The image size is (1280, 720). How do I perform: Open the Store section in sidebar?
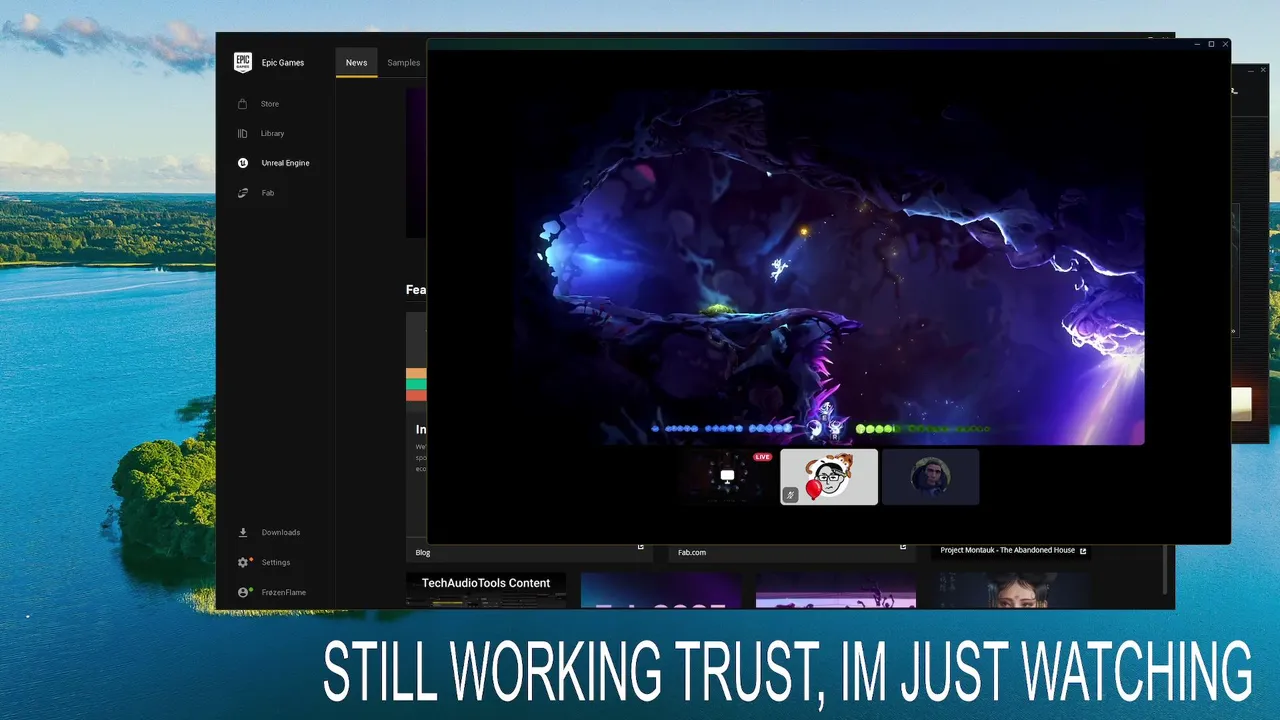pyautogui.click(x=270, y=104)
